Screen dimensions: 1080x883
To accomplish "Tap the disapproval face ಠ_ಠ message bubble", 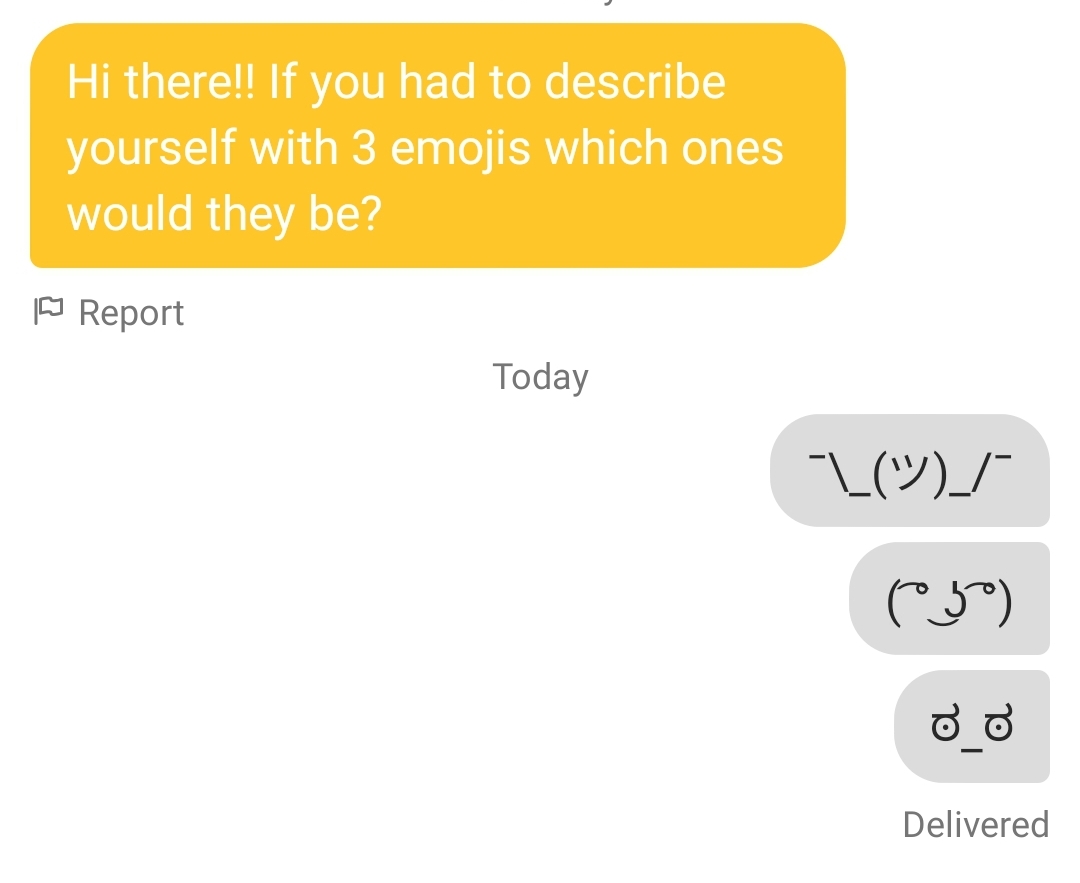I will (972, 726).
